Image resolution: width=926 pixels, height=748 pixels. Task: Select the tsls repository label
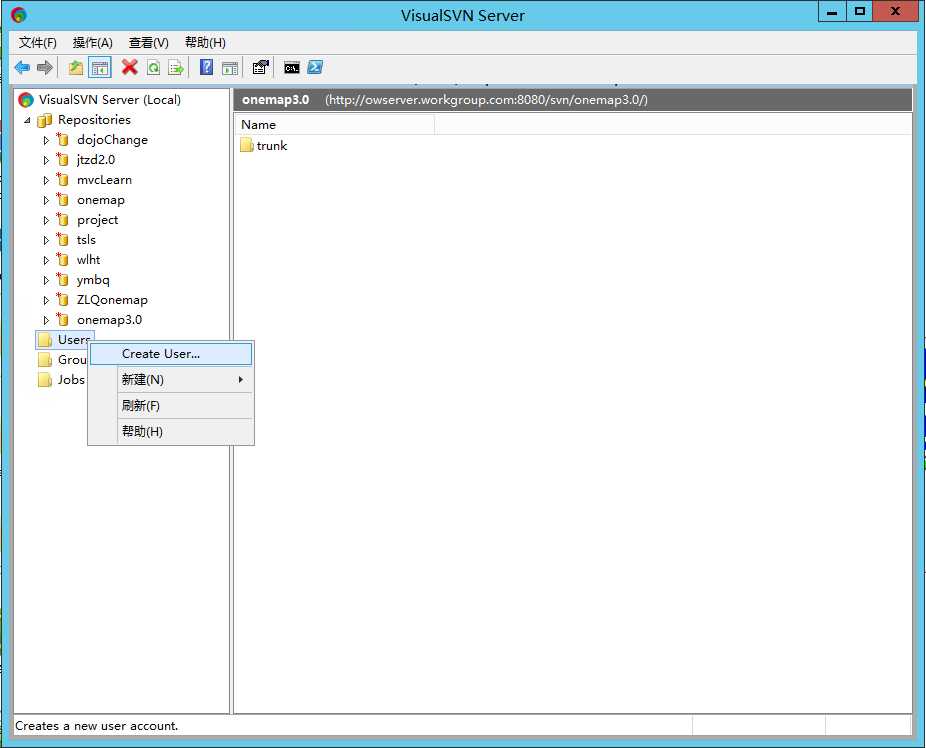click(86, 240)
